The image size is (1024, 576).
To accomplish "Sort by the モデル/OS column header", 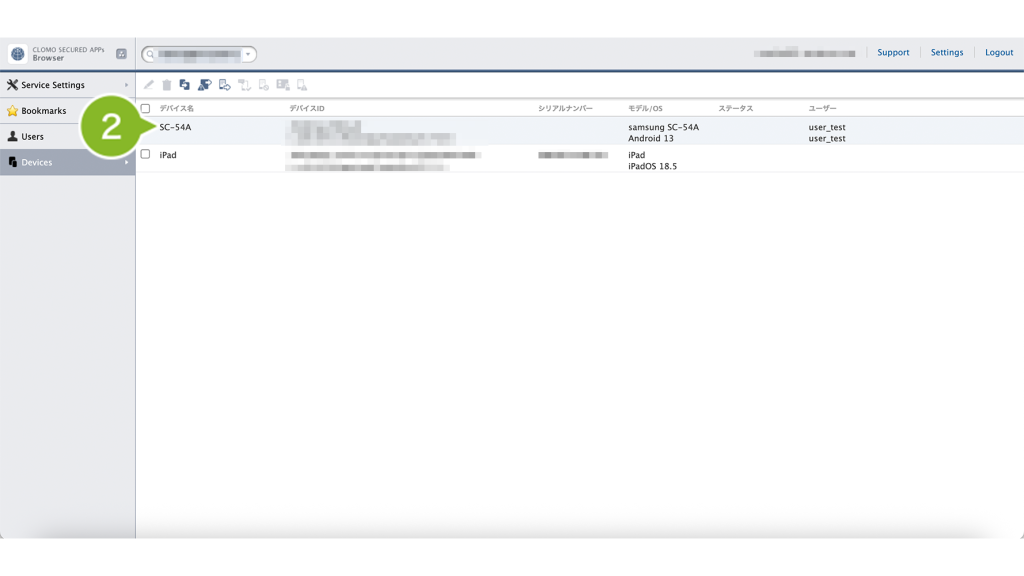I will (645, 108).
